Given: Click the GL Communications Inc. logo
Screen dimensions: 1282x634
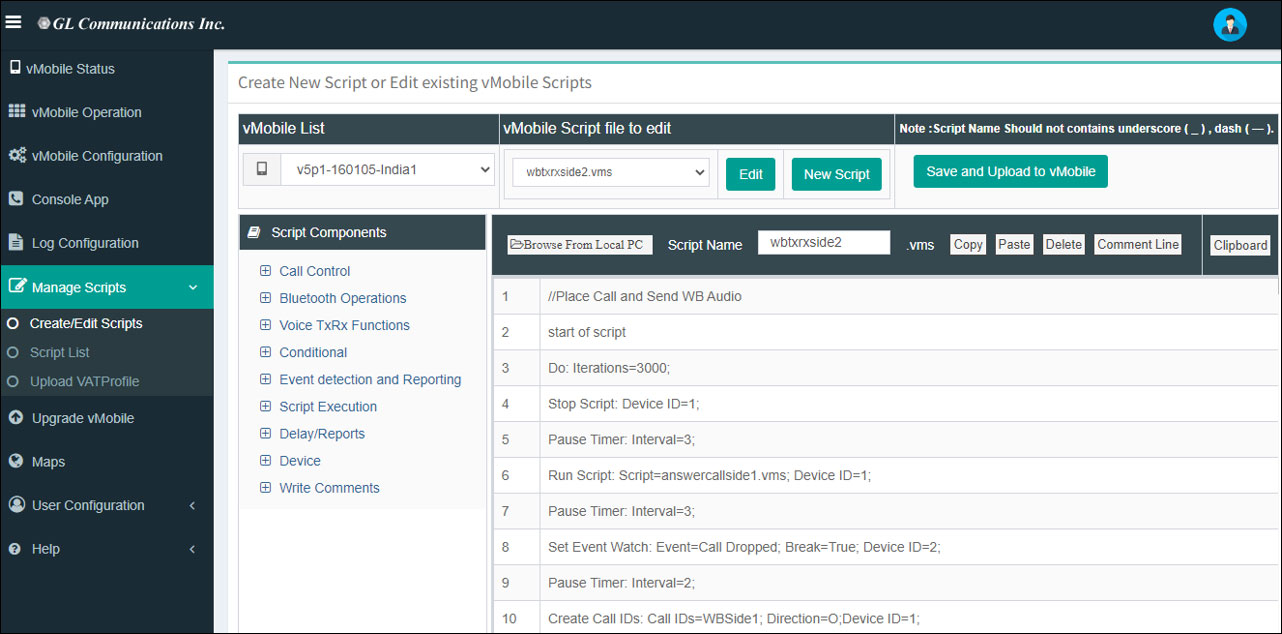Looking at the screenshot, I should point(131,23).
